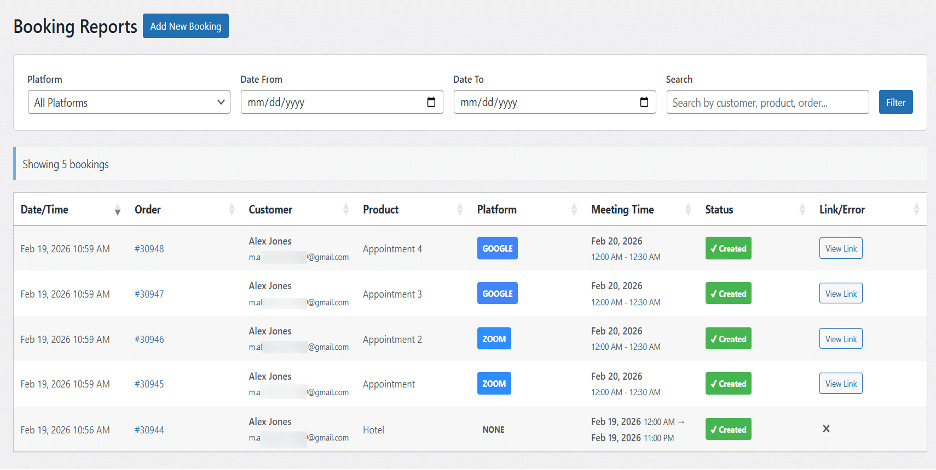The image size is (936, 470).
Task: Sort by the Customer column arrows
Action: pos(346,210)
